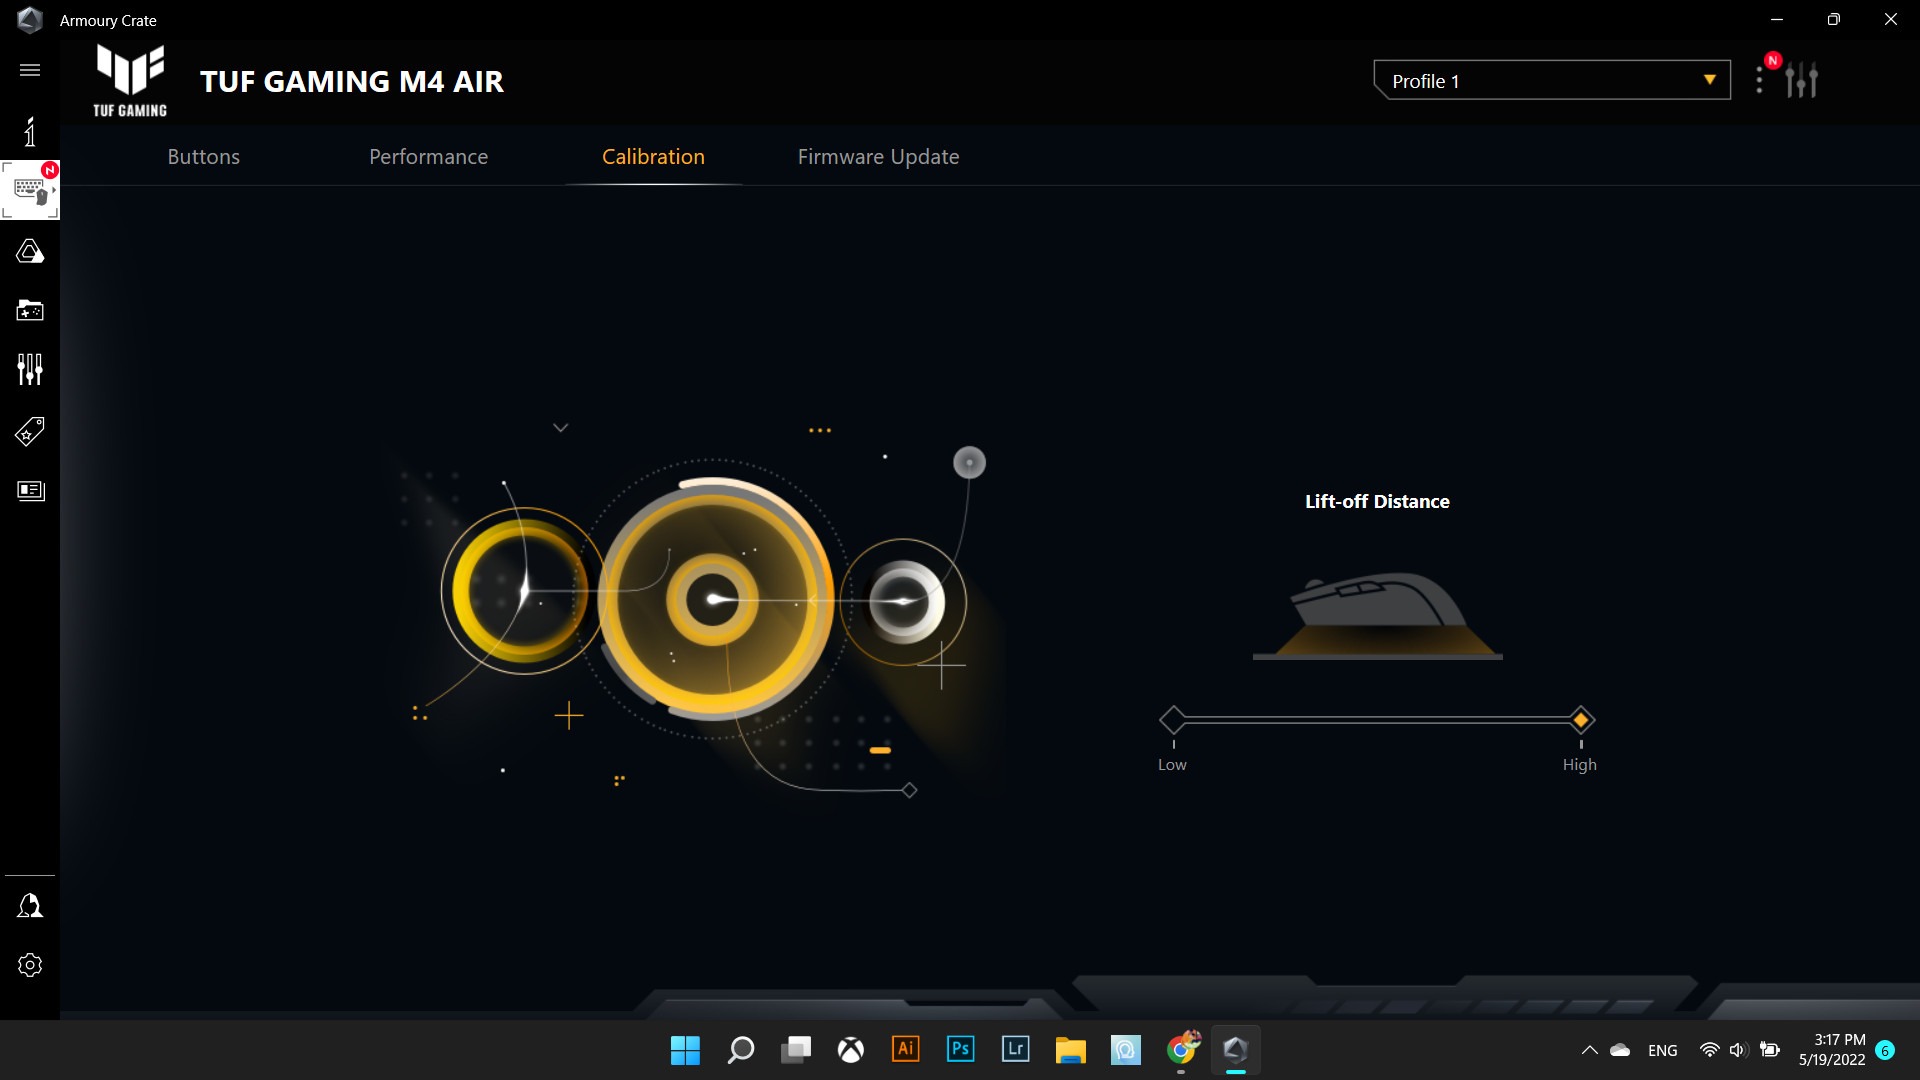The image size is (1920, 1080).
Task: Click the mouse lift-off illustration
Action: pyautogui.click(x=1377, y=615)
